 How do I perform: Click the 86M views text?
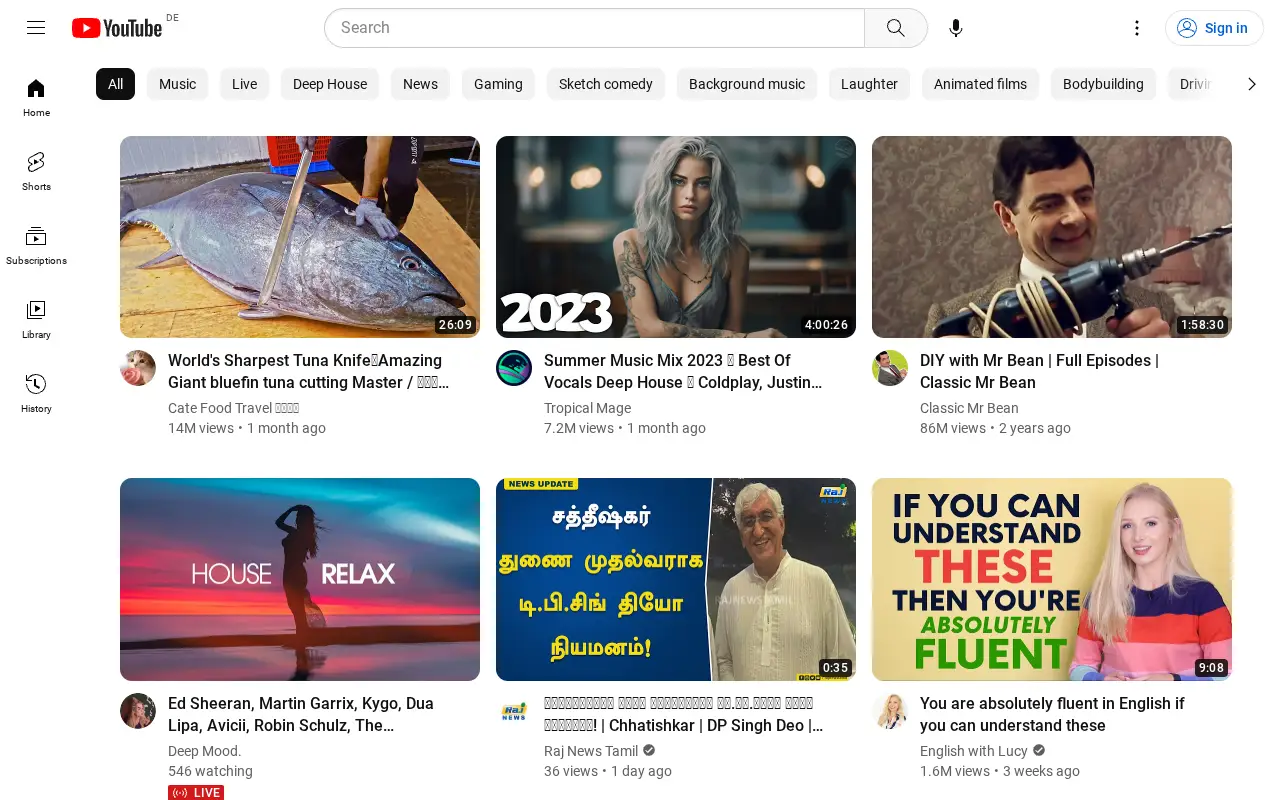[x=953, y=428]
